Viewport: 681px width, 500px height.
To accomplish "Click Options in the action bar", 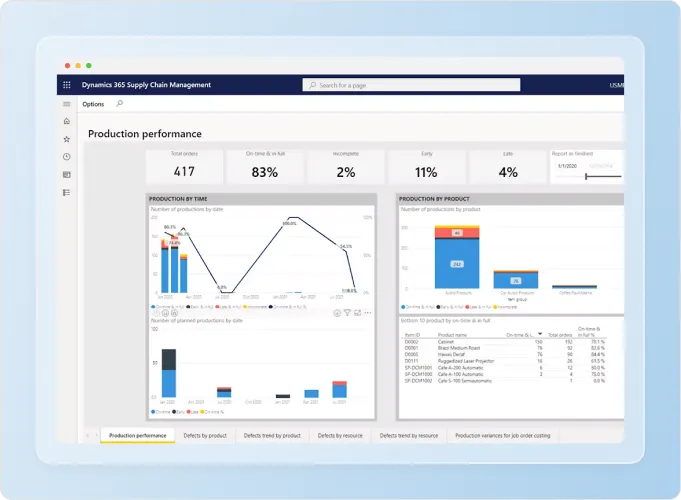I will [x=93, y=104].
